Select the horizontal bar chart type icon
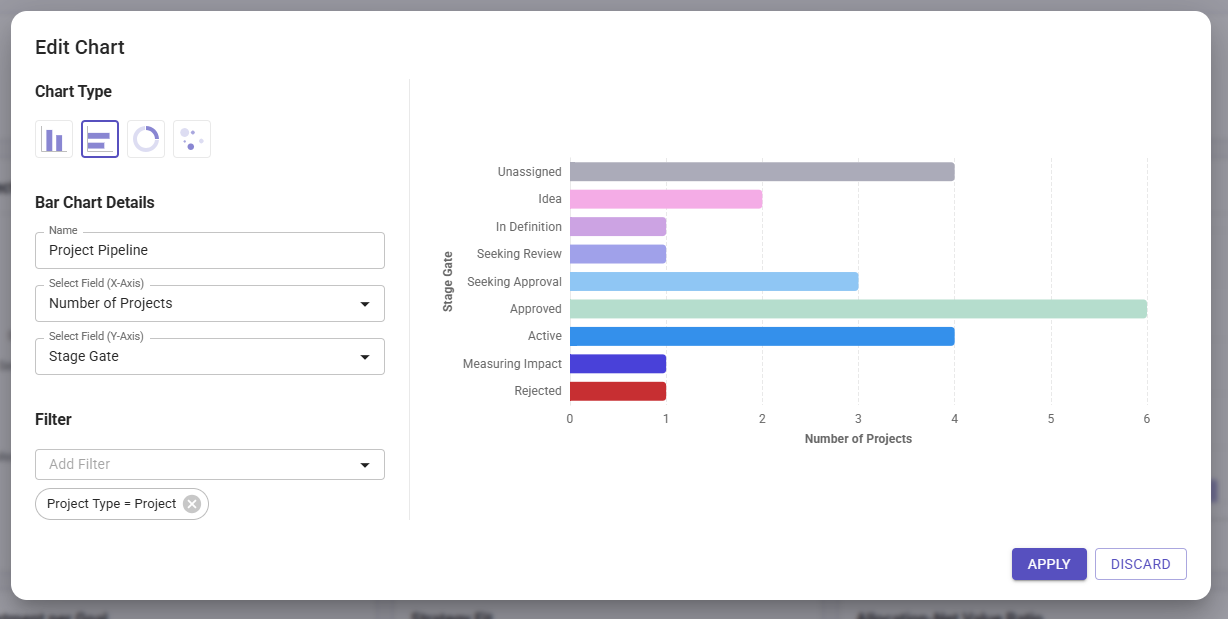The height and width of the screenshot is (619, 1228). (100, 139)
